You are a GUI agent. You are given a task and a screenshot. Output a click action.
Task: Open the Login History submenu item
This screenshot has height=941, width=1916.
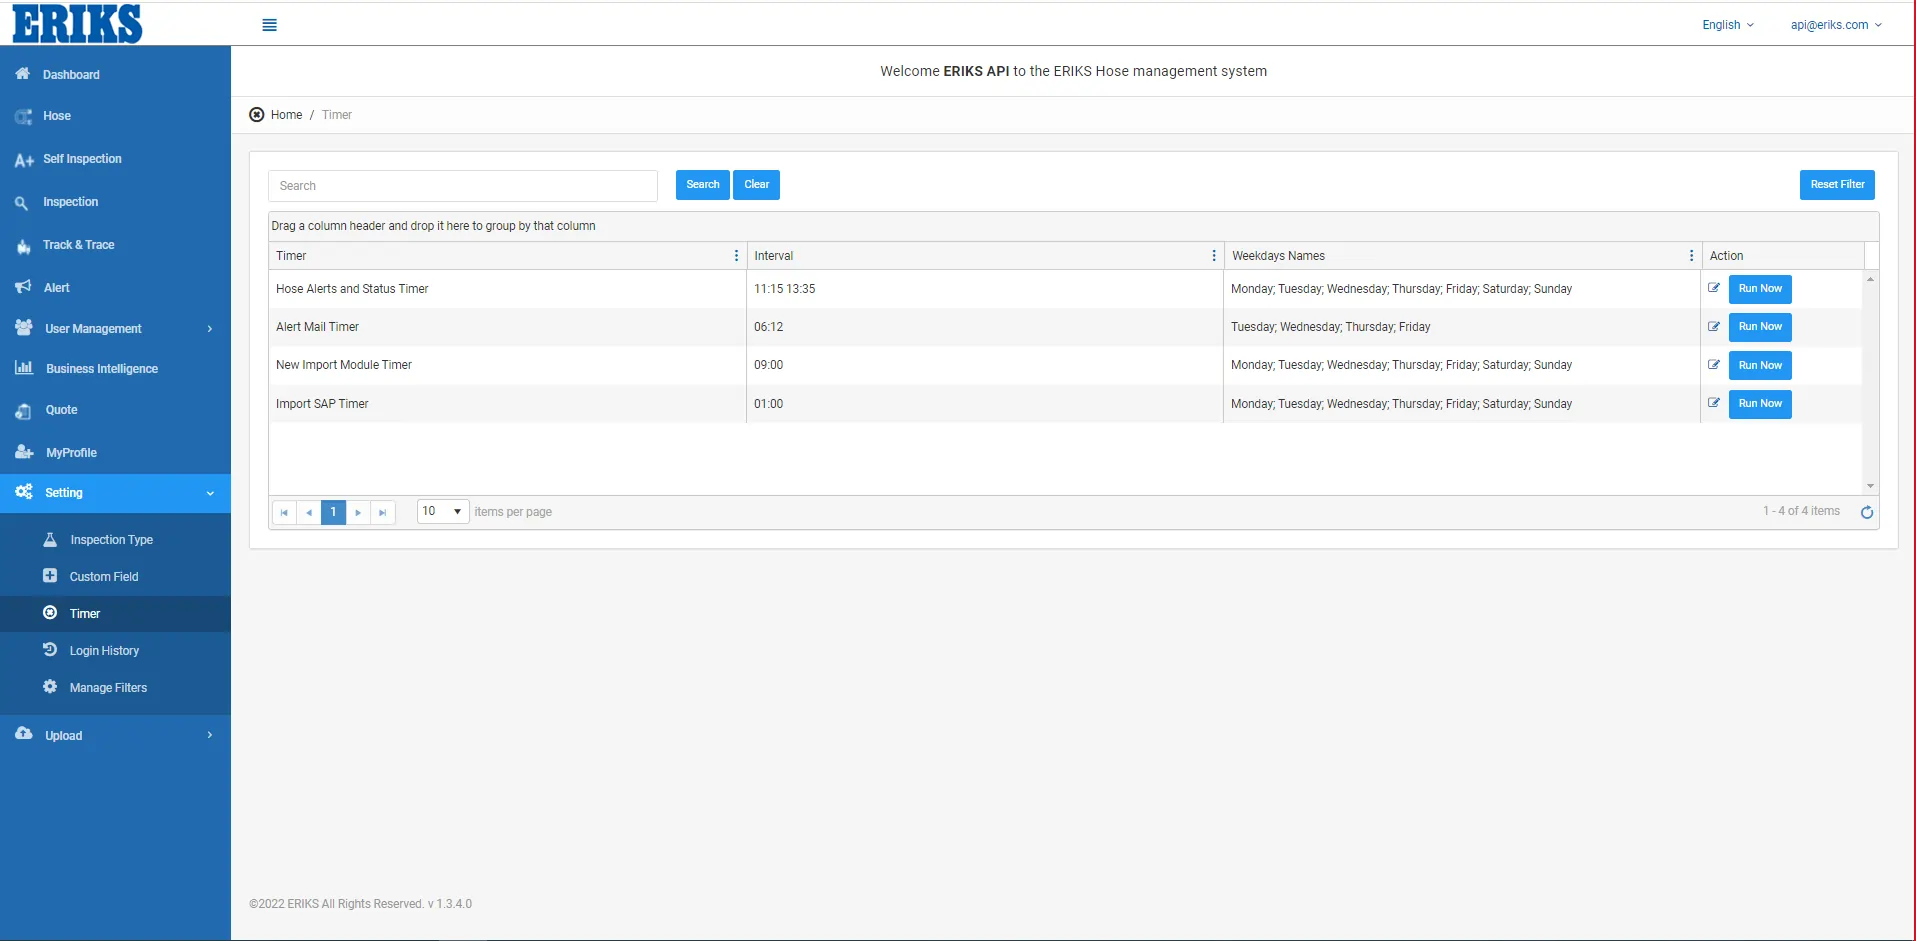(x=115, y=651)
